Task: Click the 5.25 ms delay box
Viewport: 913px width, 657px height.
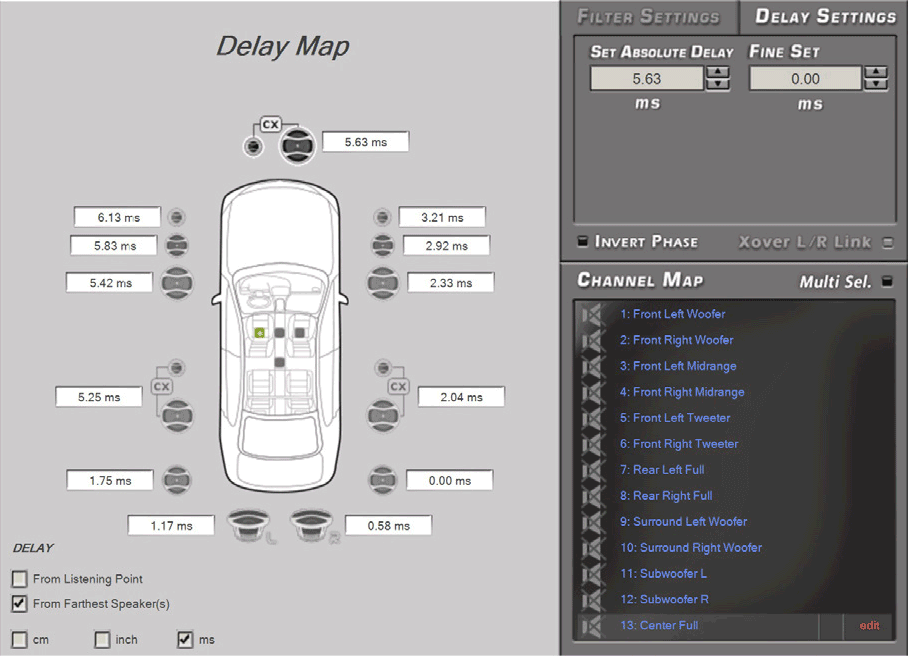Action: [99, 397]
